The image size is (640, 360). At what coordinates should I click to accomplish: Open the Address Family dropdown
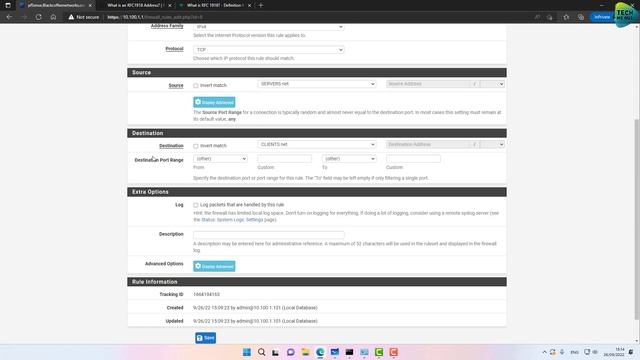click(269, 27)
